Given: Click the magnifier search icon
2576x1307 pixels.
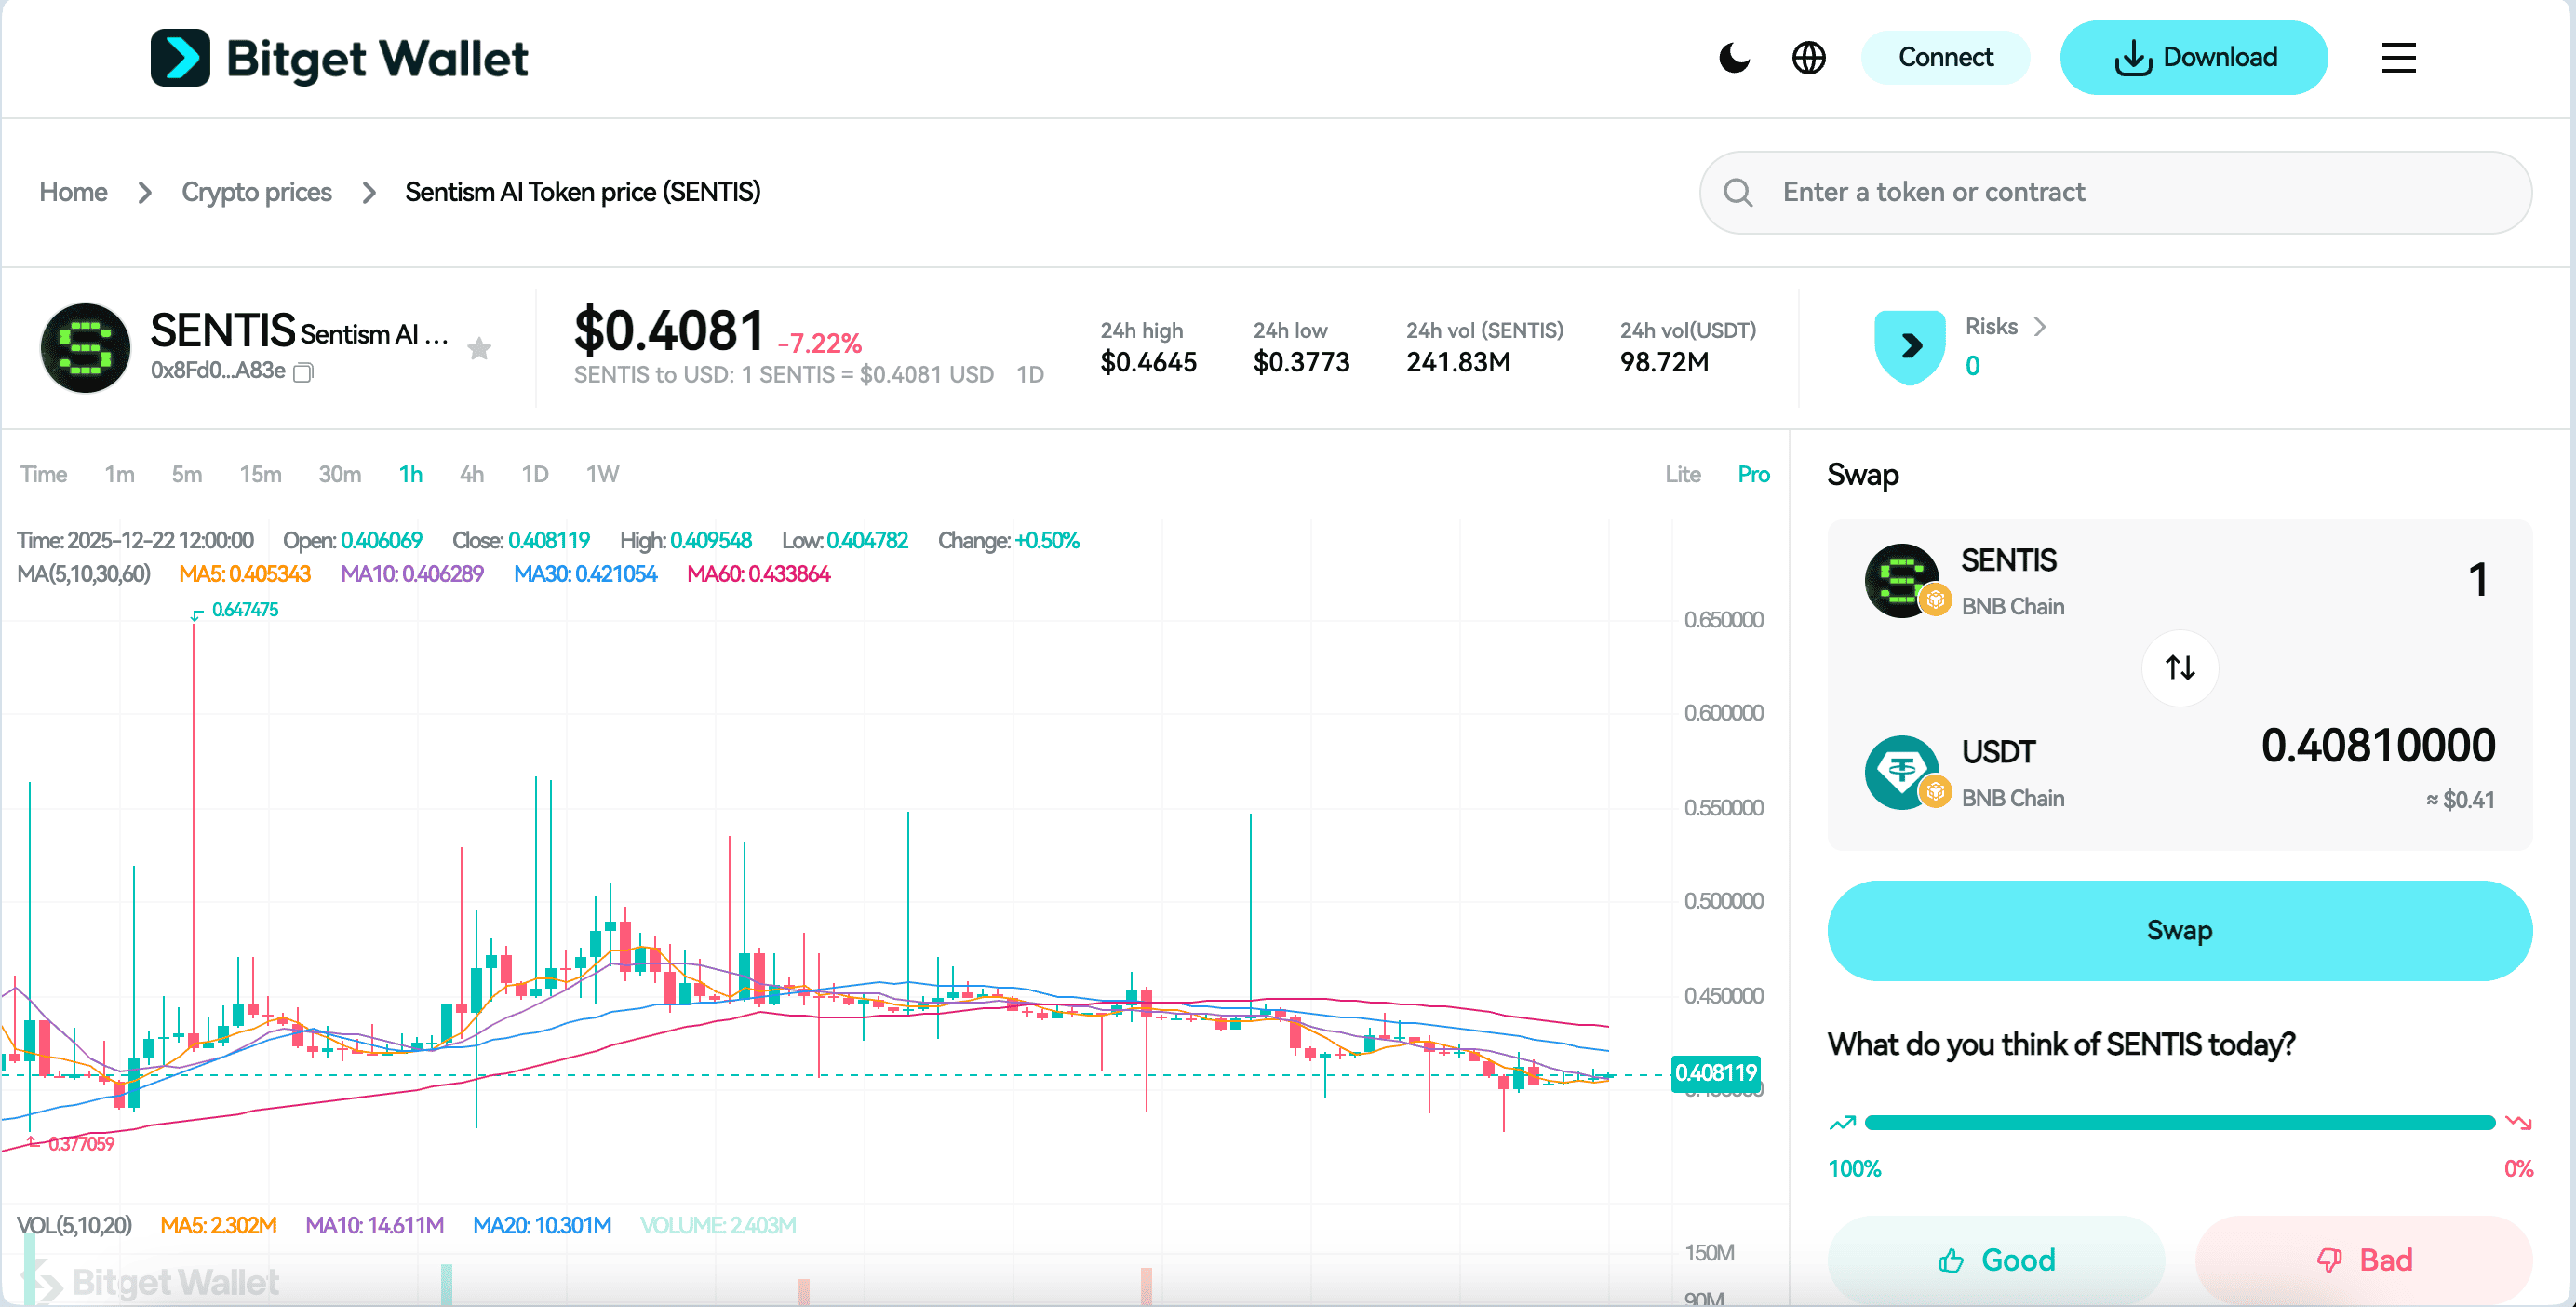Looking at the screenshot, I should coord(1738,192).
